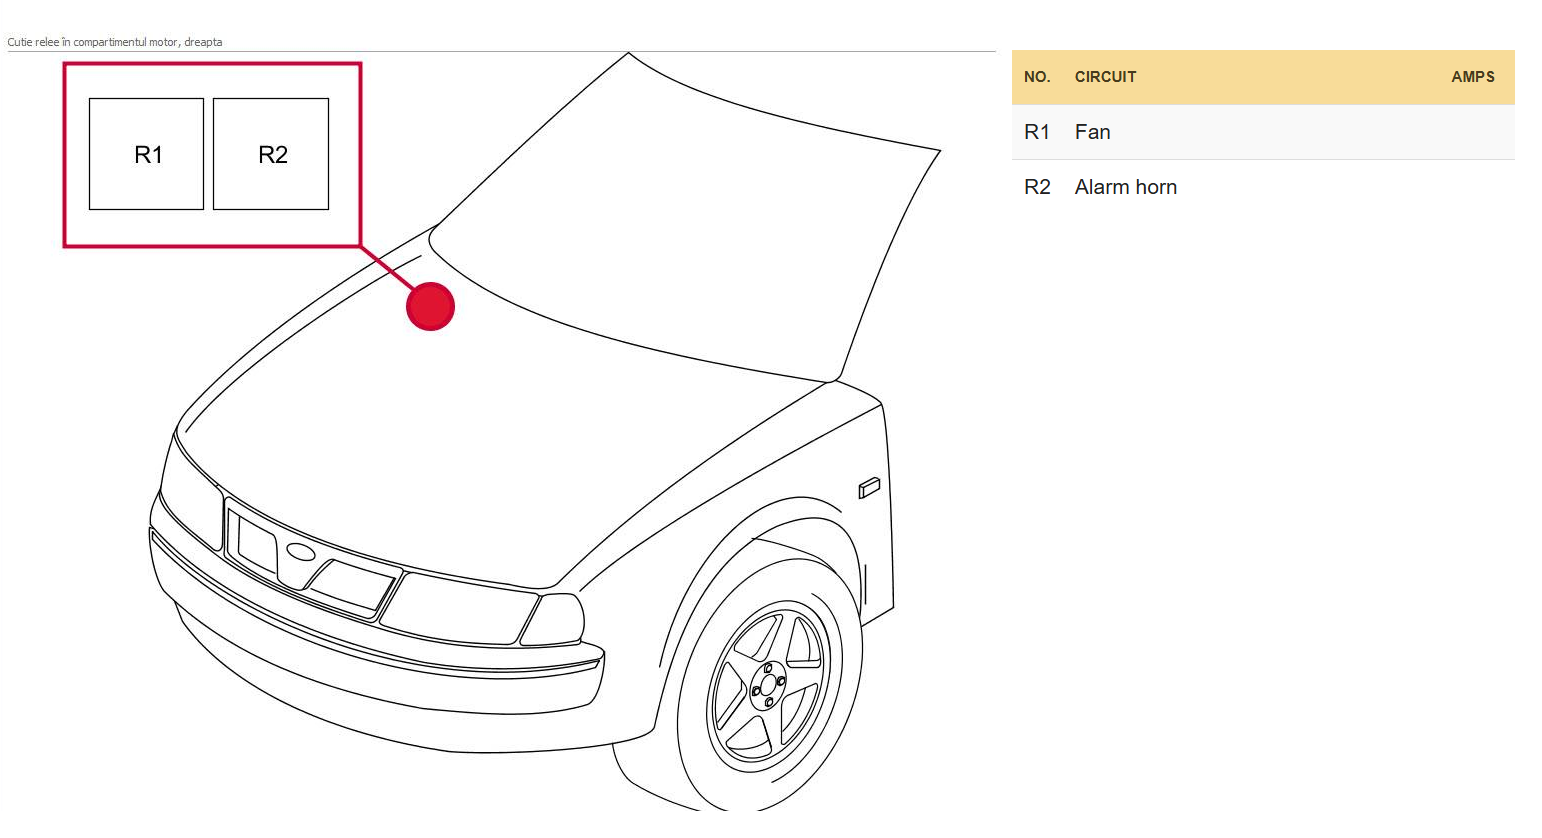Click the 'NO.' column header

click(x=1037, y=77)
